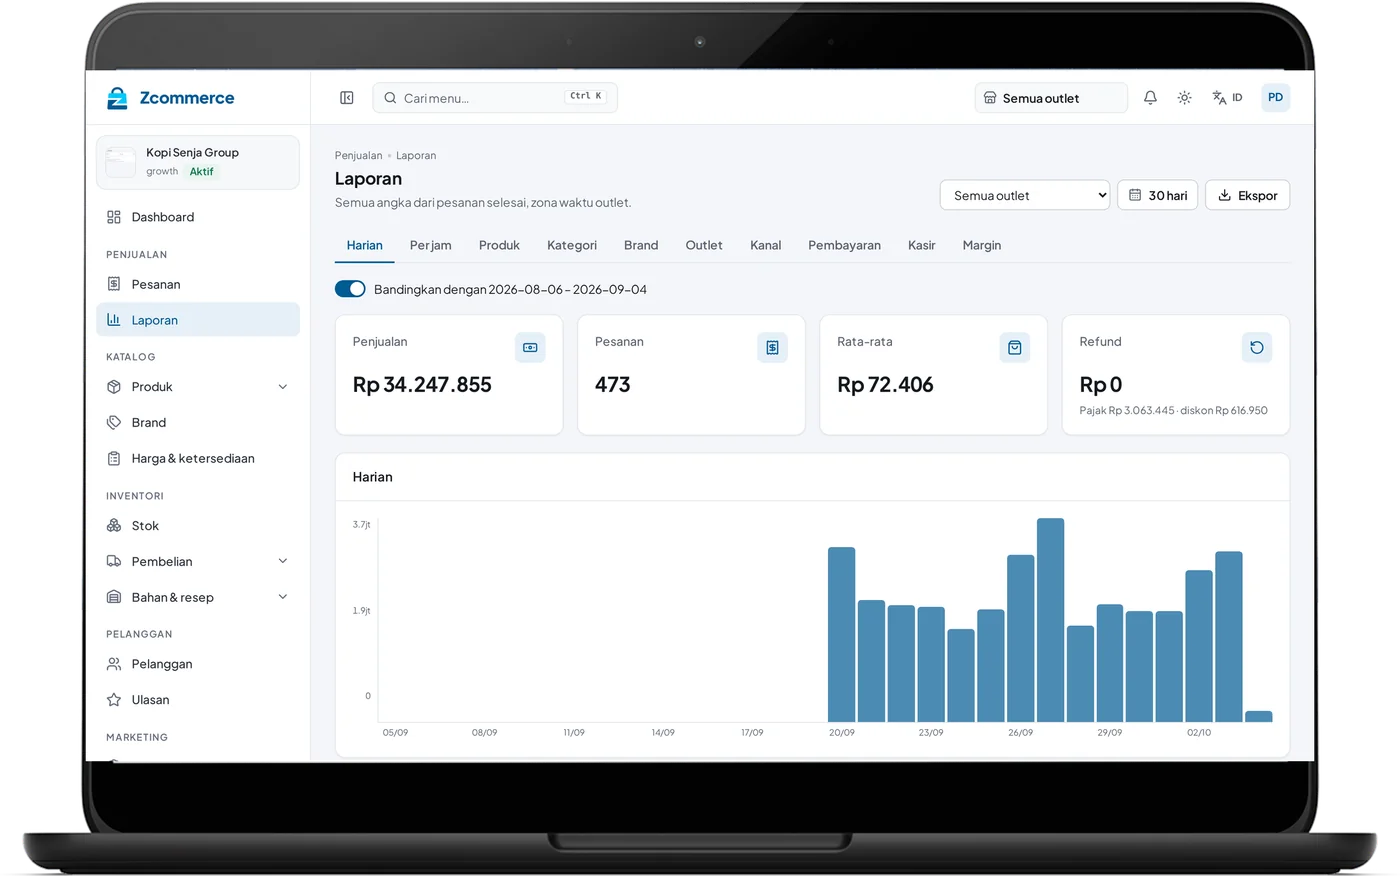Click the Rata-rata card bag icon
Image resolution: width=1400 pixels, height=877 pixels.
[x=1014, y=347]
